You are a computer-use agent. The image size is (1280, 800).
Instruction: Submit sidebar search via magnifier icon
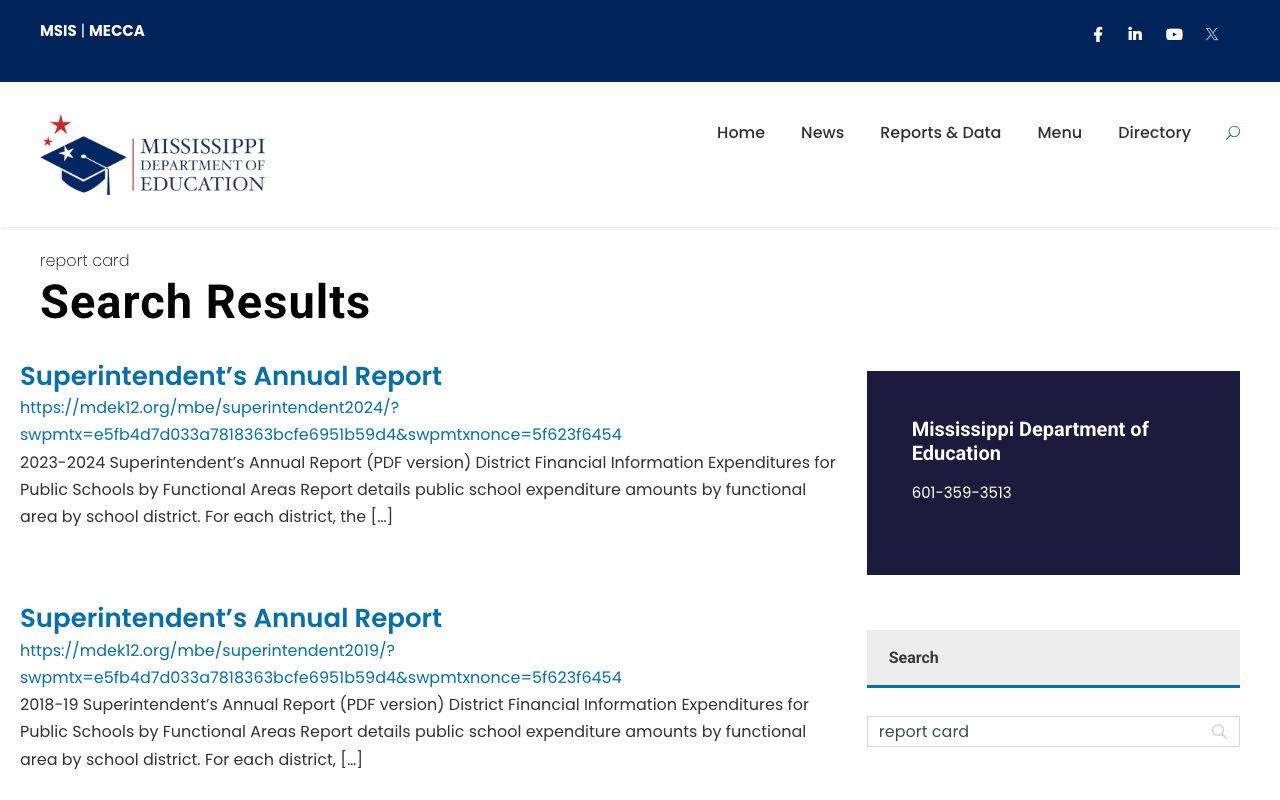(1219, 732)
